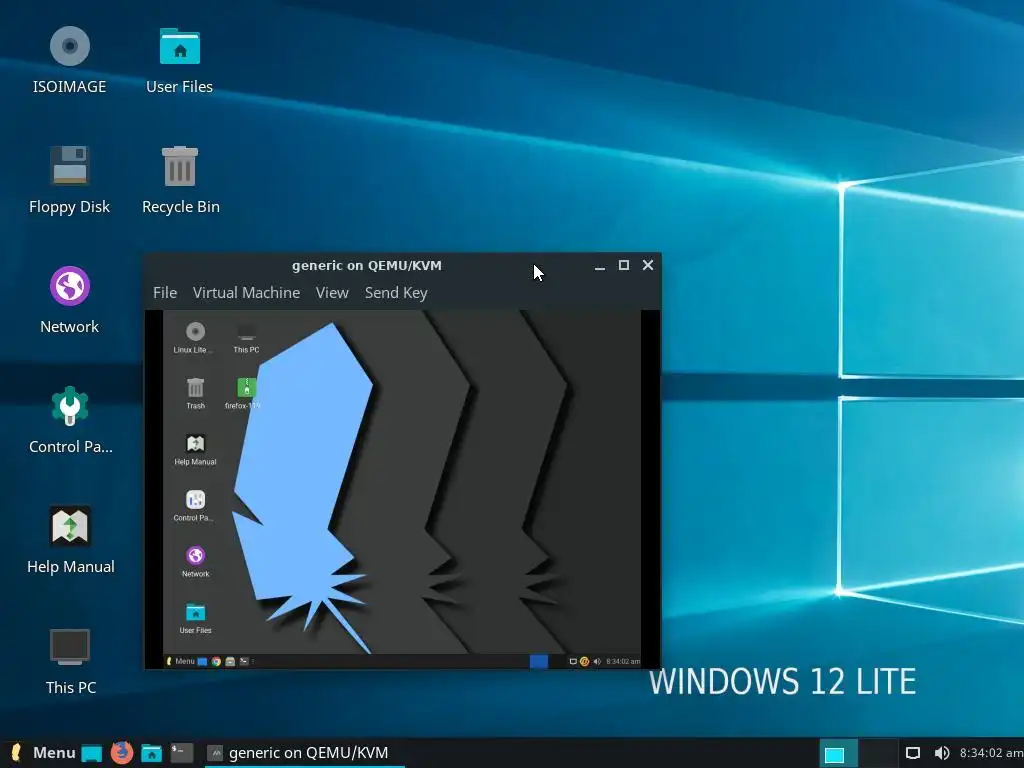Image resolution: width=1024 pixels, height=768 pixels.
Task: Open terminal icon in guest VM taskbar
Action: coord(244,662)
